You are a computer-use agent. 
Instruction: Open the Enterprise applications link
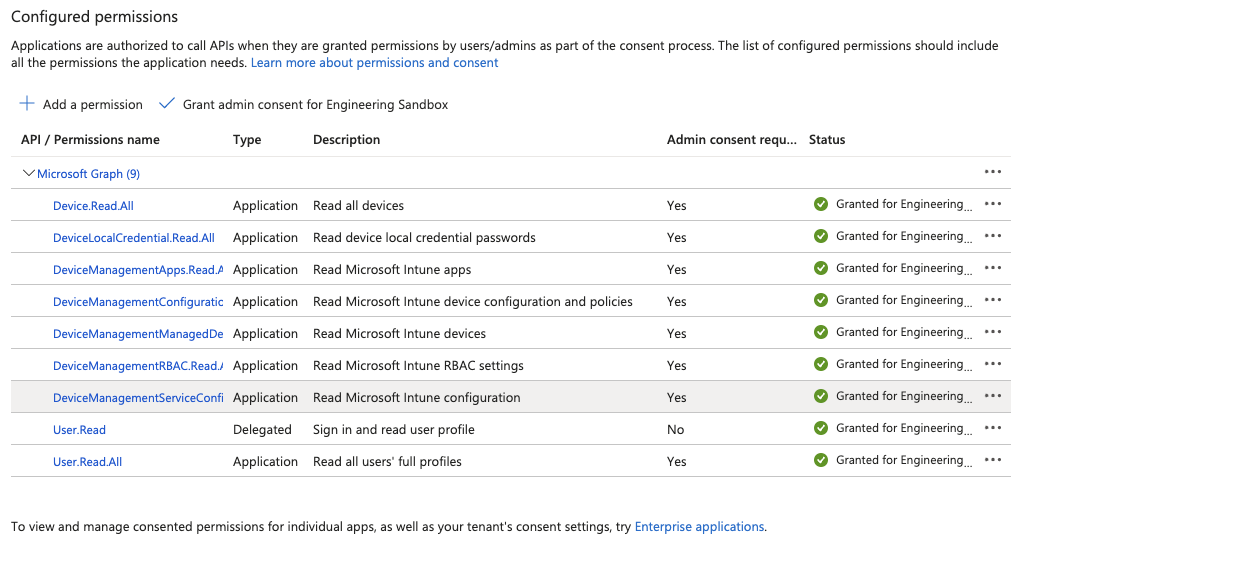pos(699,527)
